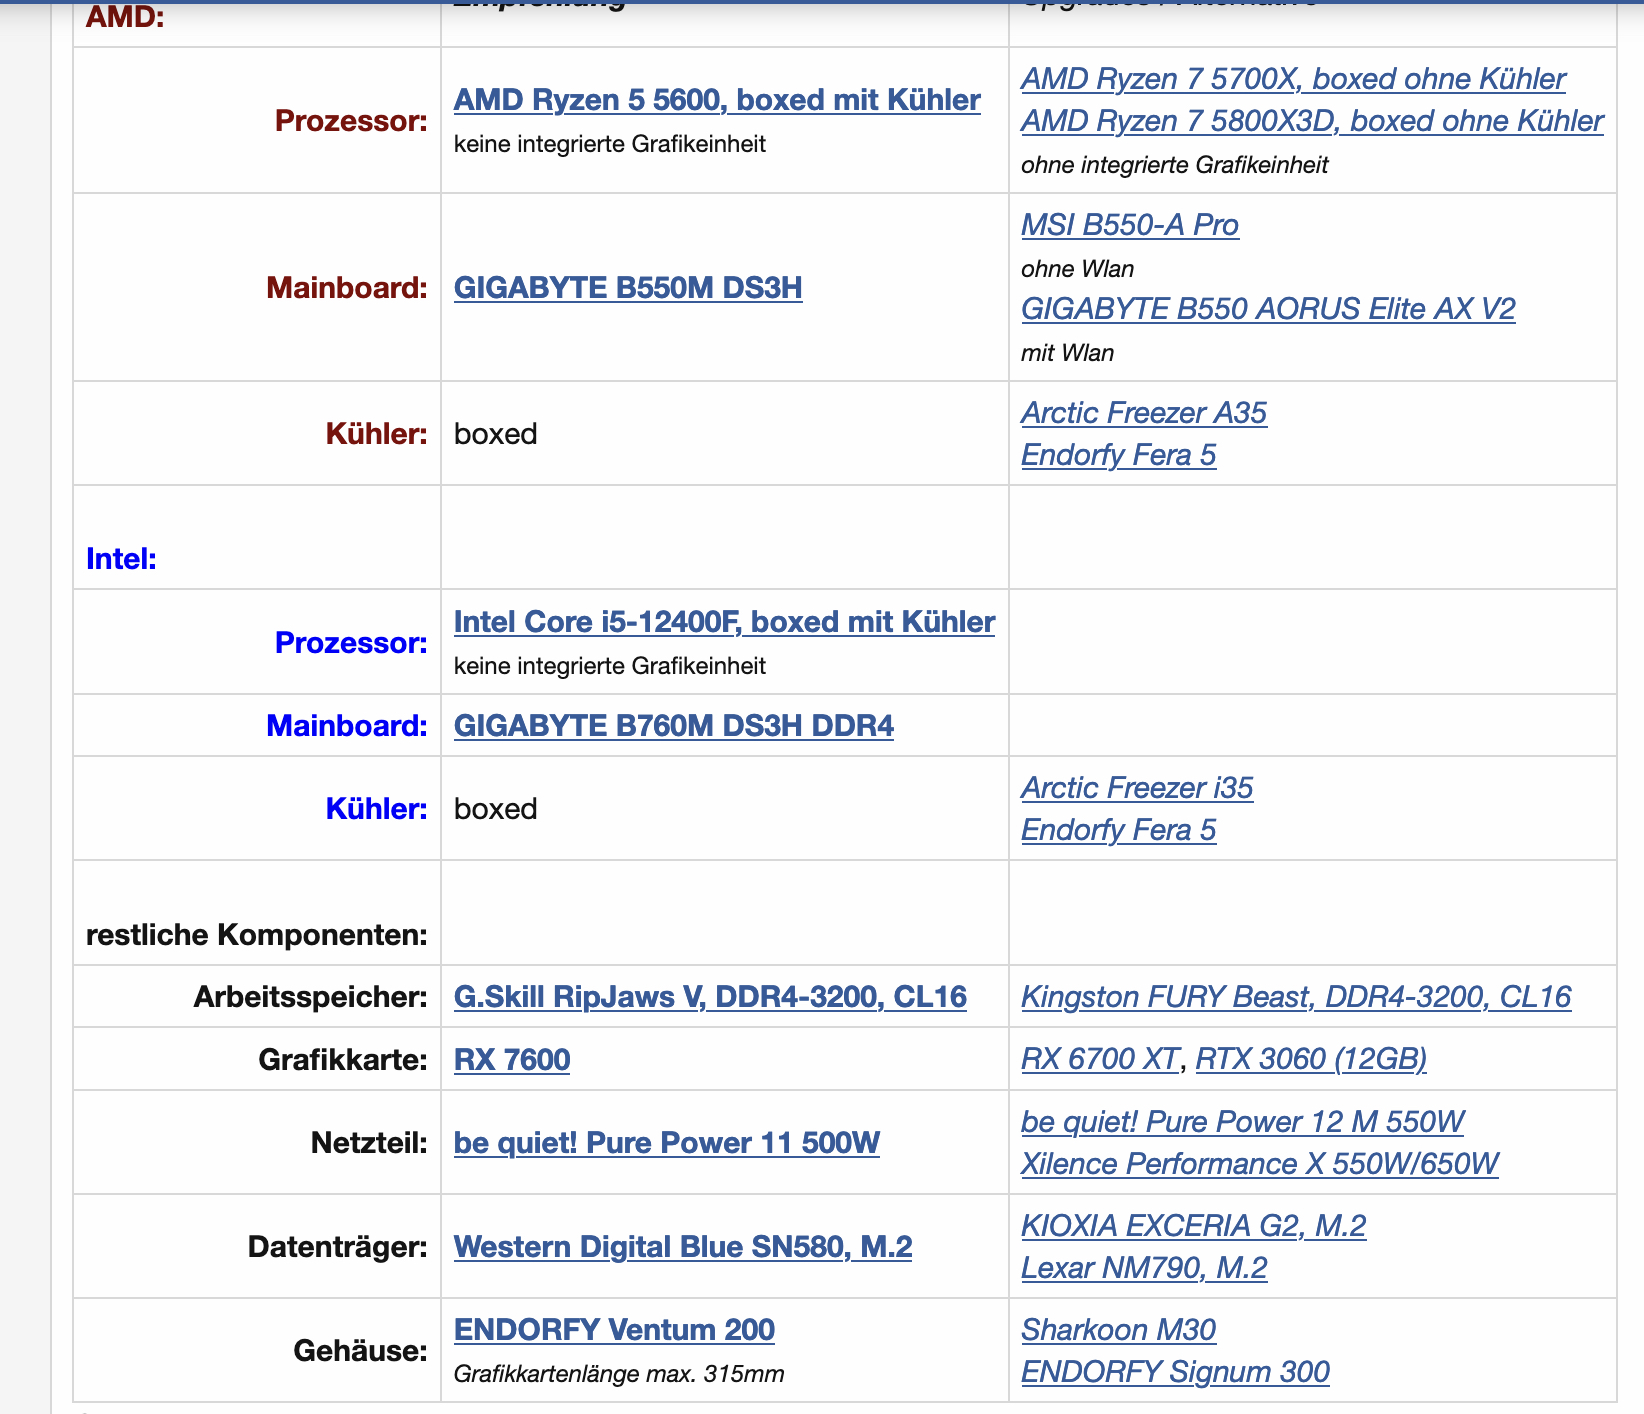
Task: Select the red 'Prozessor:' AMD label
Action: pos(351,121)
